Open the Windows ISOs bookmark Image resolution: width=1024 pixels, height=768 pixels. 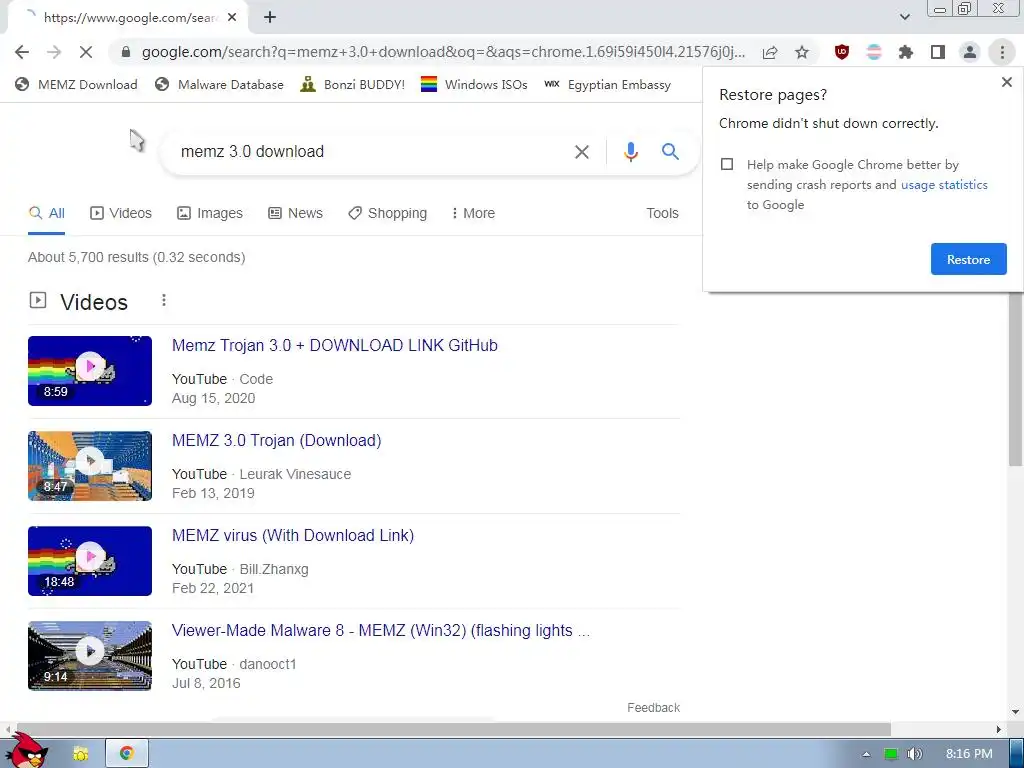(x=474, y=84)
